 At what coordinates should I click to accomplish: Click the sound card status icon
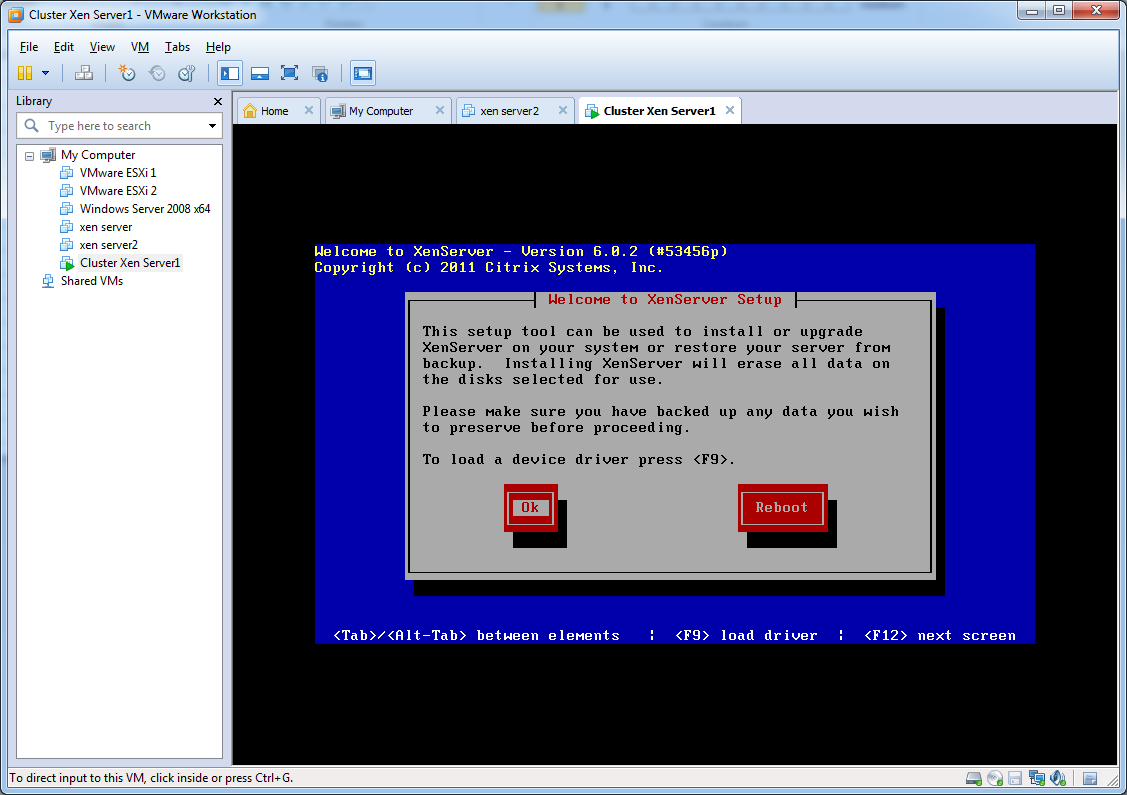point(1057,778)
